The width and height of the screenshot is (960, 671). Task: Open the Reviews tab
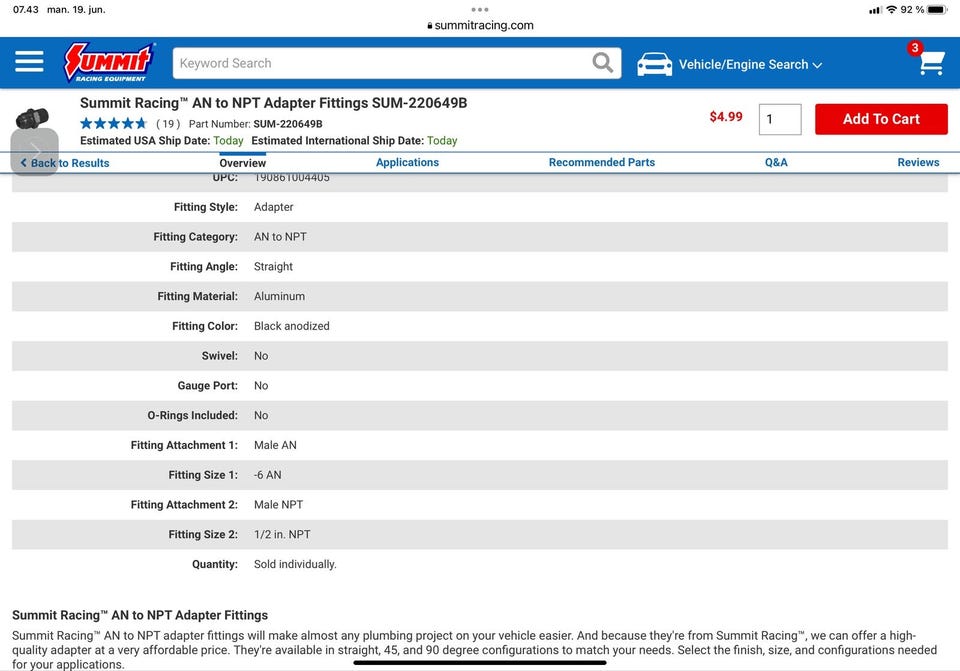(x=918, y=162)
